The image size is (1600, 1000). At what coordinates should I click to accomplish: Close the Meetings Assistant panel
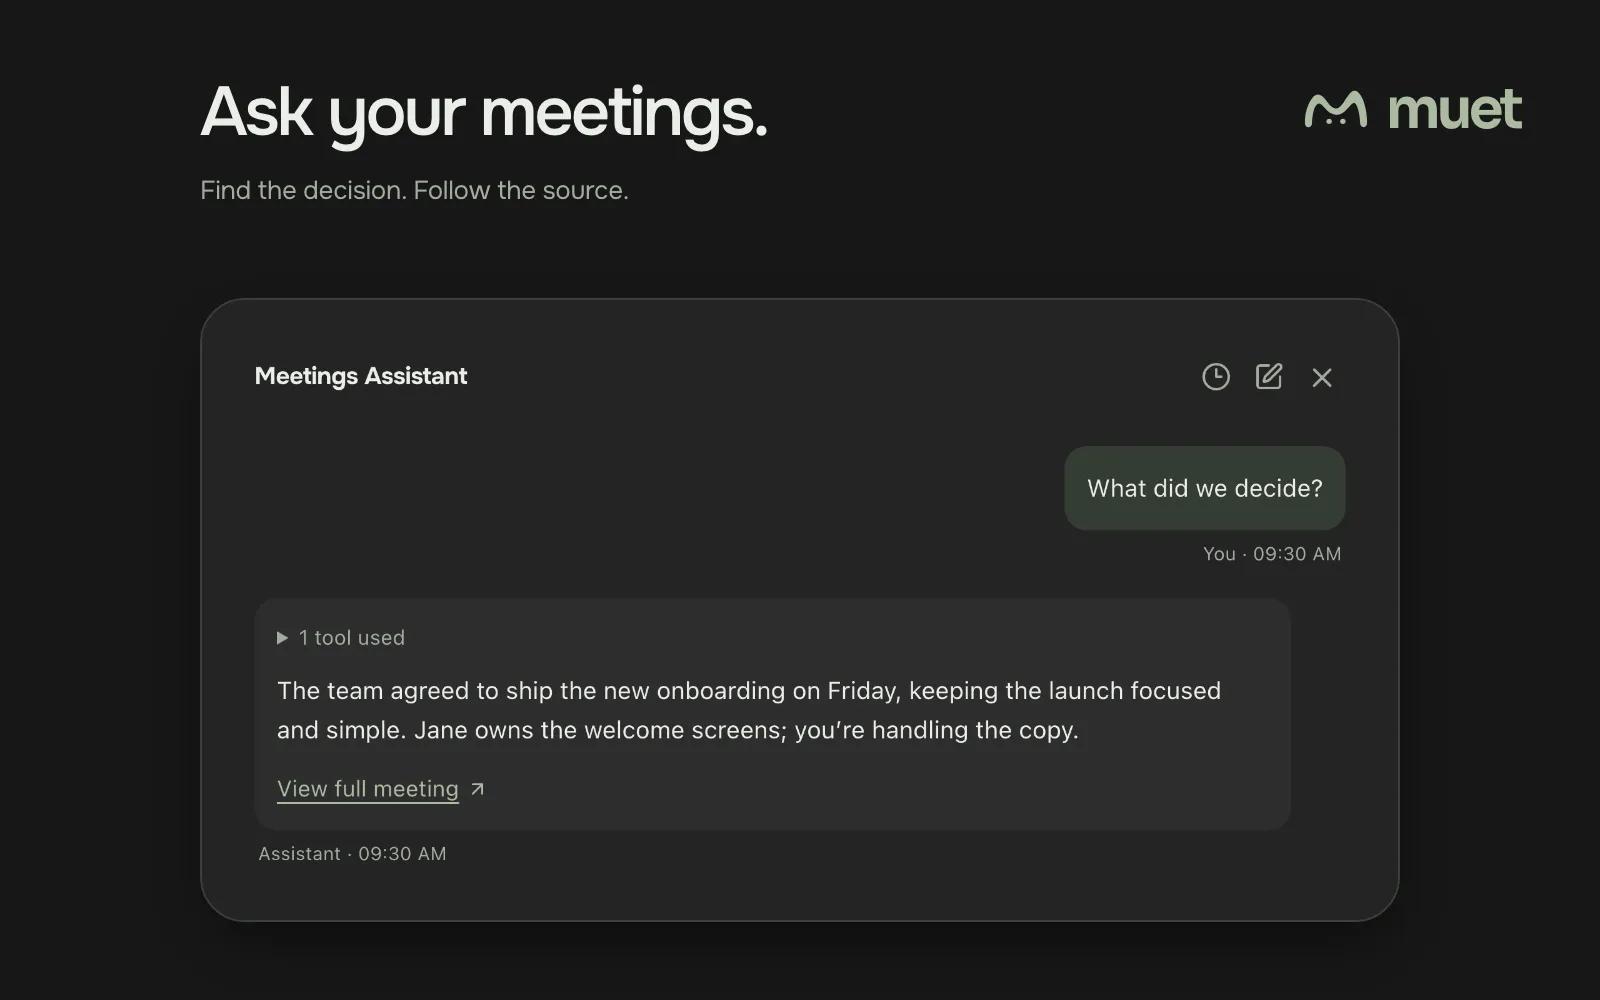tap(1322, 377)
